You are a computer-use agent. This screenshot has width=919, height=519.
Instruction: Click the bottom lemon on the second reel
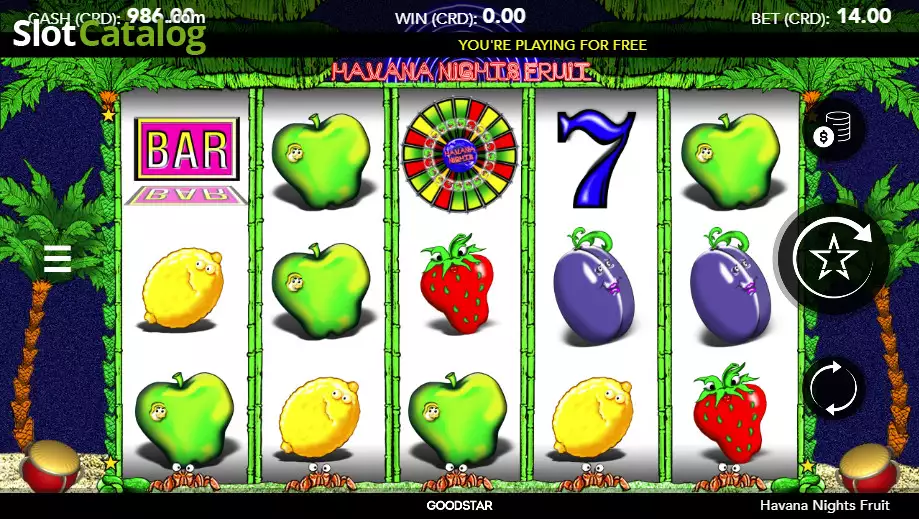coord(319,417)
